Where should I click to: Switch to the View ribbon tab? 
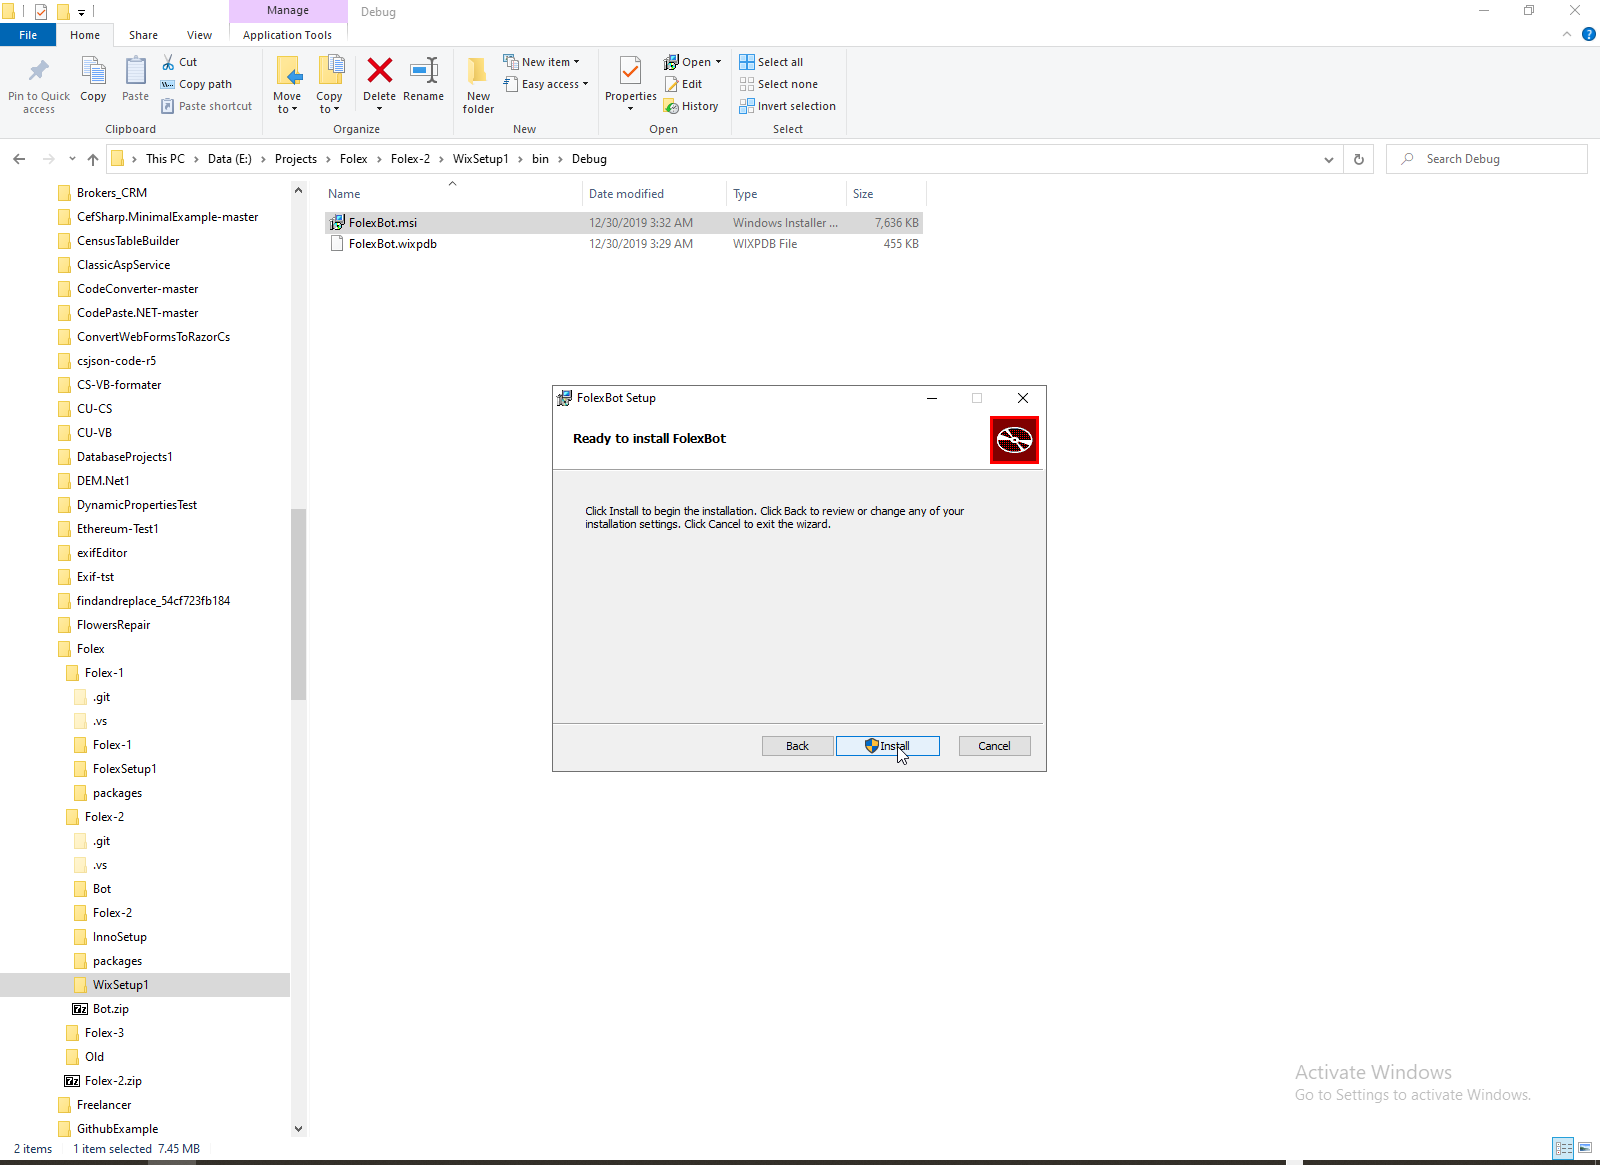pyautogui.click(x=199, y=35)
